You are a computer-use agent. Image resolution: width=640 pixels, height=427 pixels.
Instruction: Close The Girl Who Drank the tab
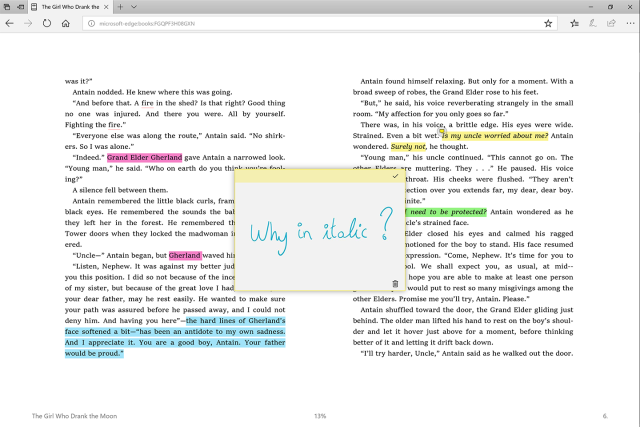[x=106, y=7]
